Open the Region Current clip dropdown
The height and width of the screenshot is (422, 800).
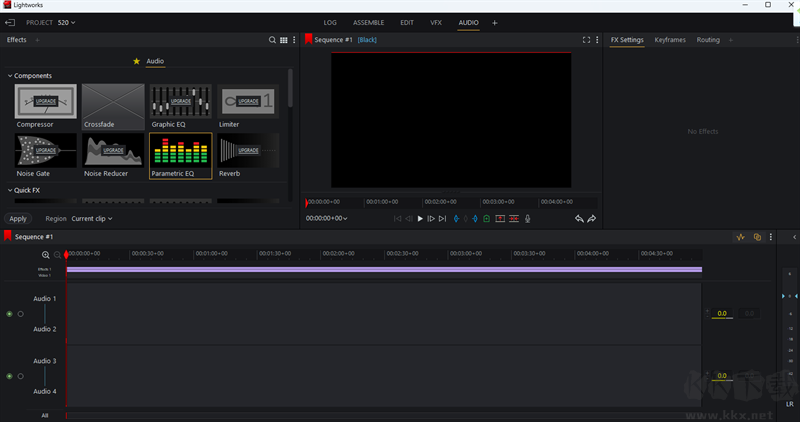pyautogui.click(x=92, y=218)
